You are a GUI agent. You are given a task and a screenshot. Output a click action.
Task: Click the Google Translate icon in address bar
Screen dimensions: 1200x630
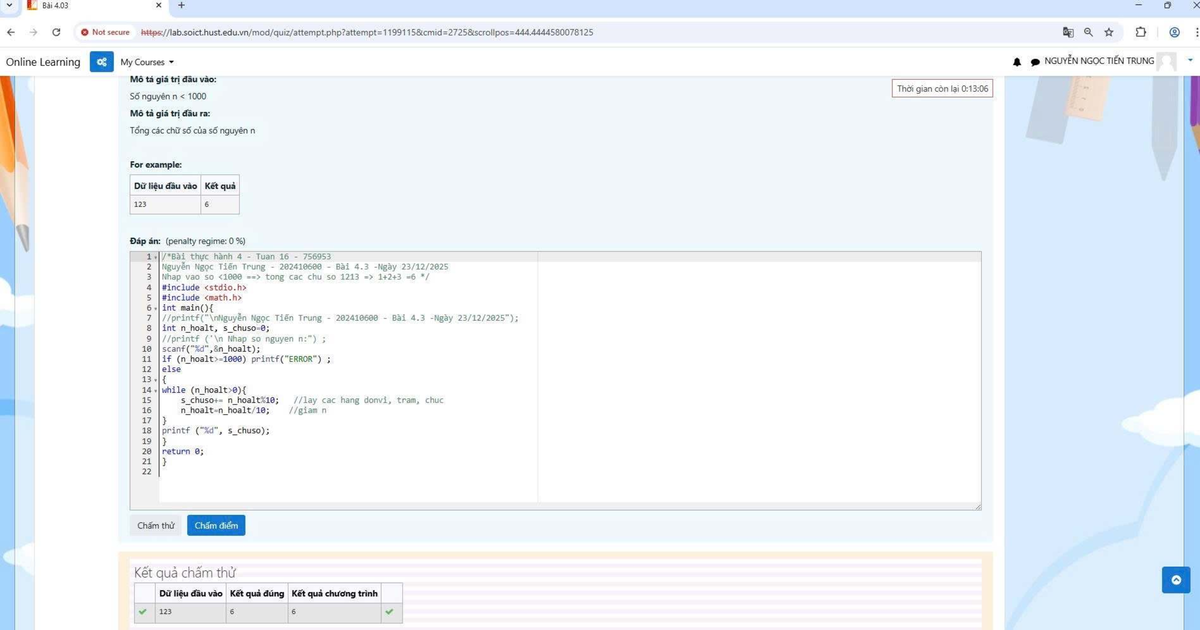coord(1068,32)
